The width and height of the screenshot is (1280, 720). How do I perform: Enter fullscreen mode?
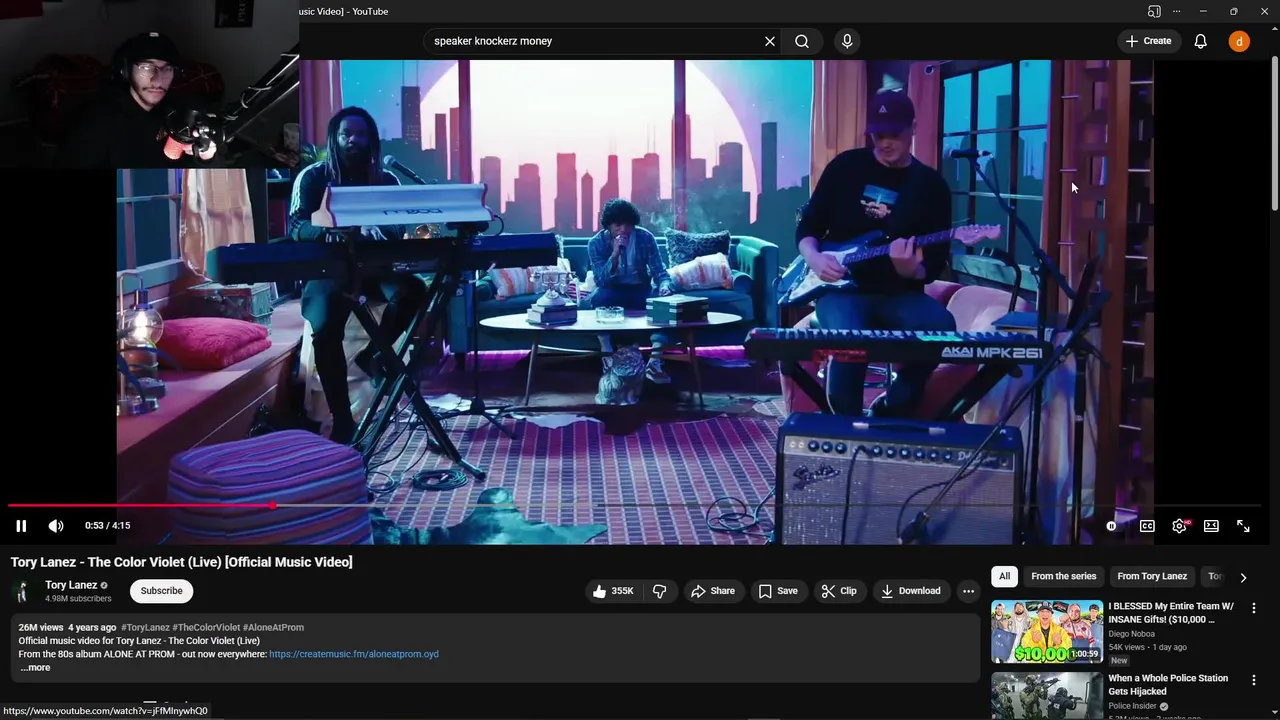1243,526
